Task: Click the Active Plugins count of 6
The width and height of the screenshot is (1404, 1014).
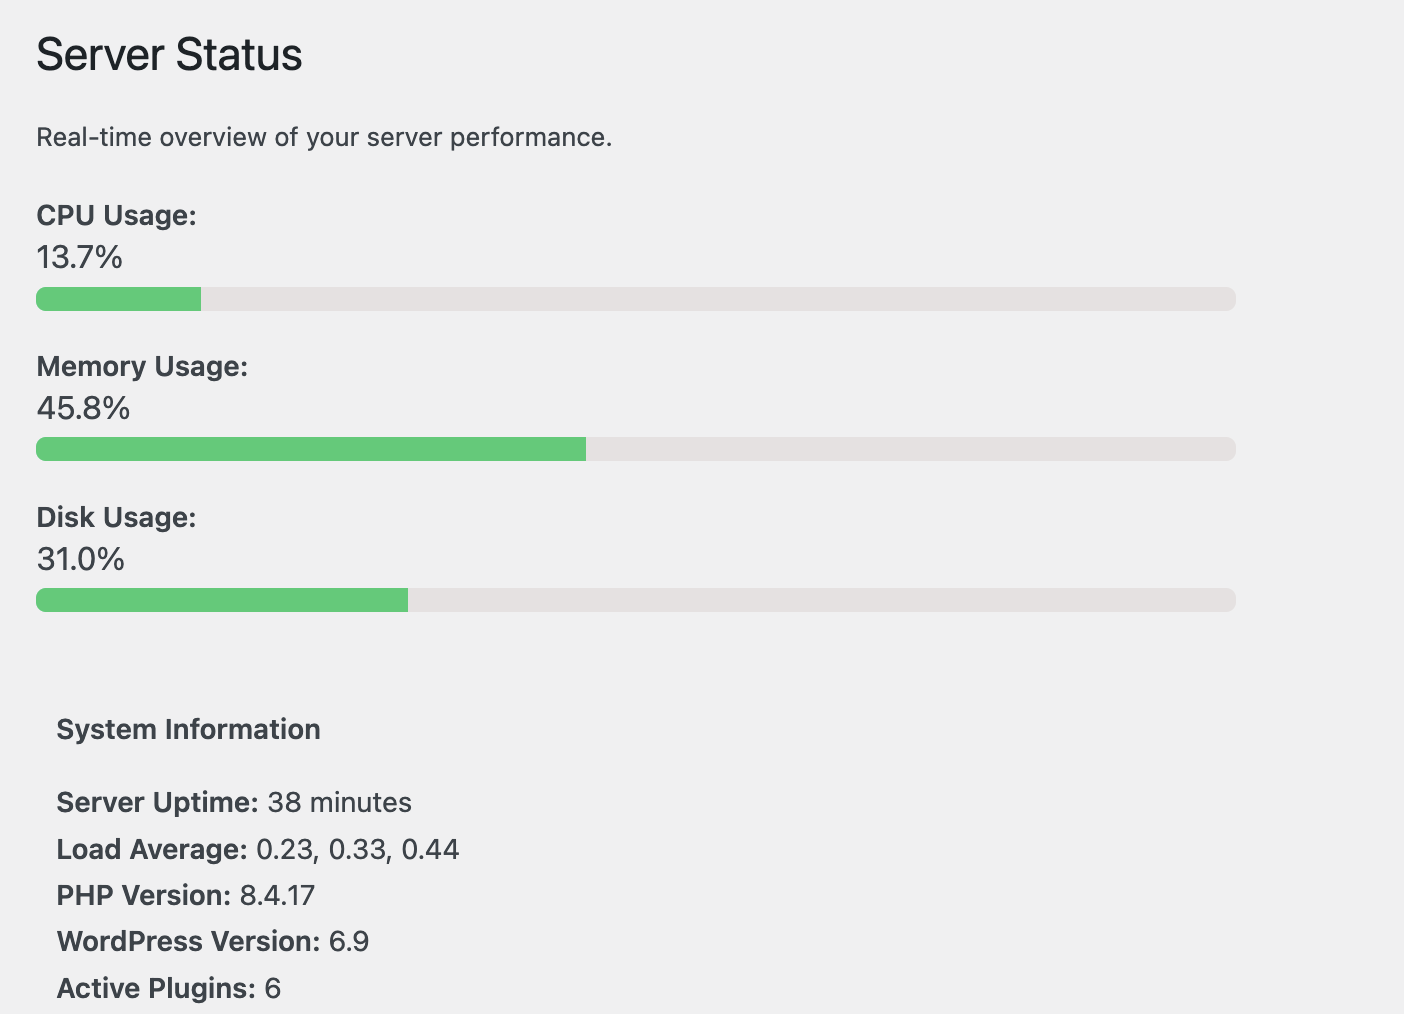Action: click(275, 988)
